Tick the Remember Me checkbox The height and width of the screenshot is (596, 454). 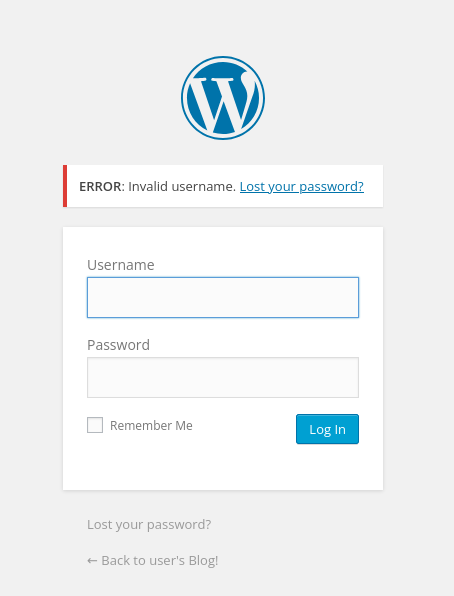(95, 425)
